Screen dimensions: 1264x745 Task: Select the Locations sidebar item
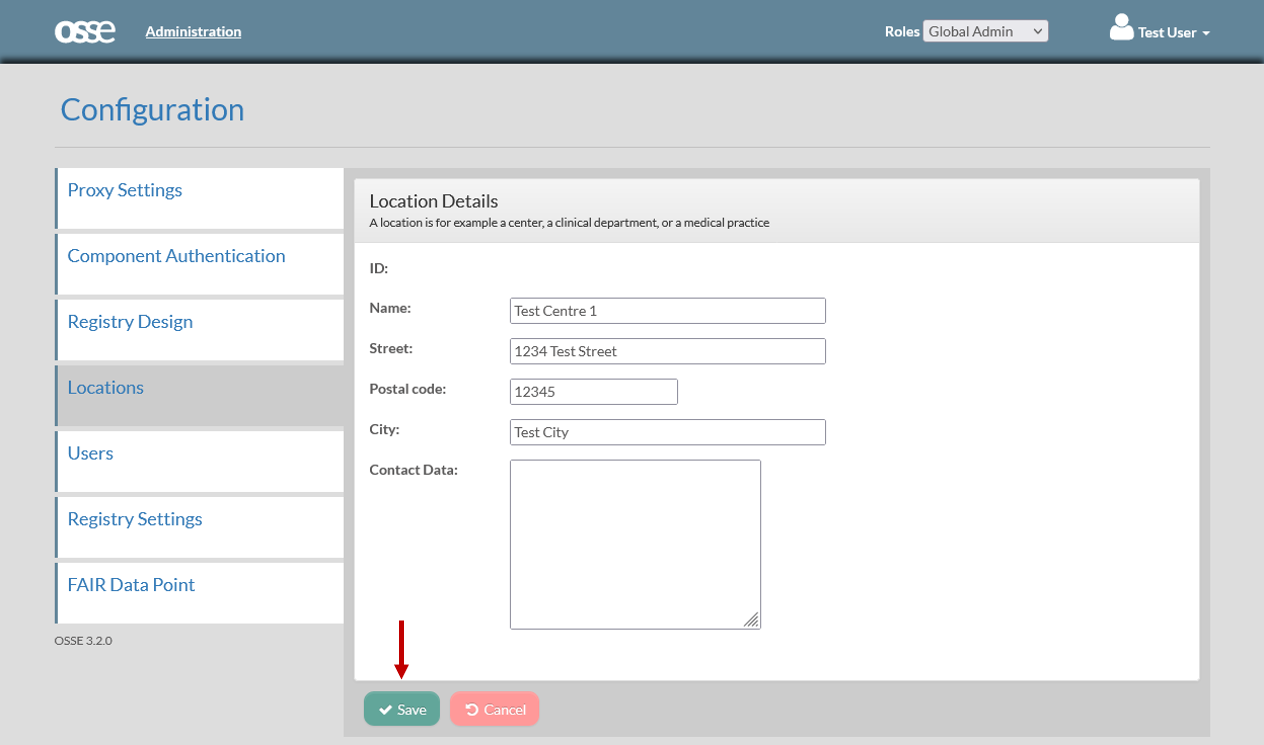(199, 396)
